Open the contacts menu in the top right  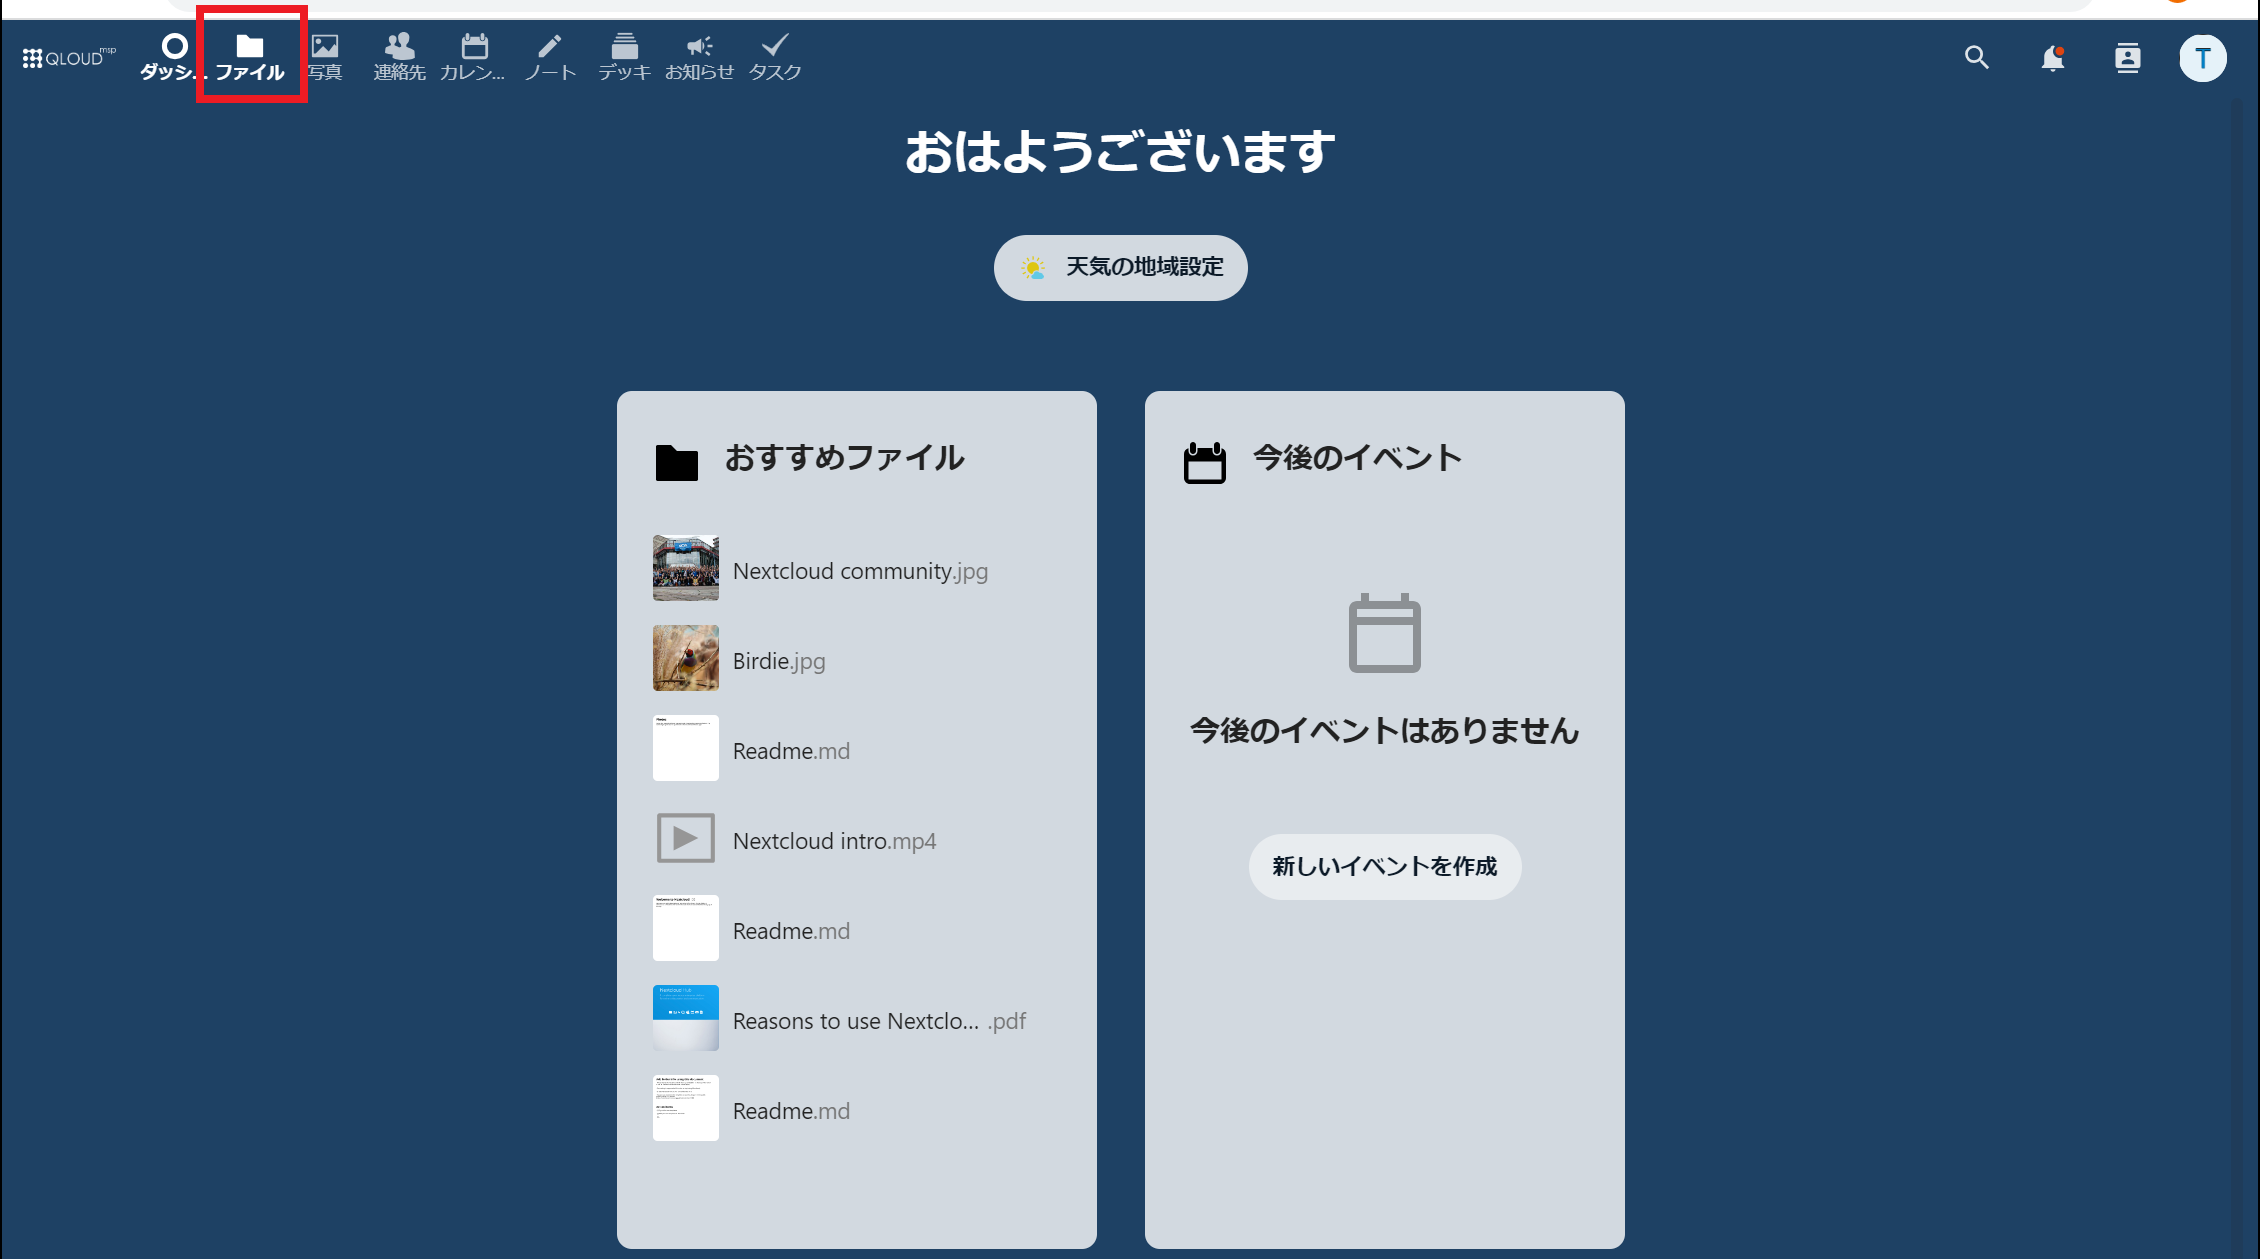point(2128,58)
